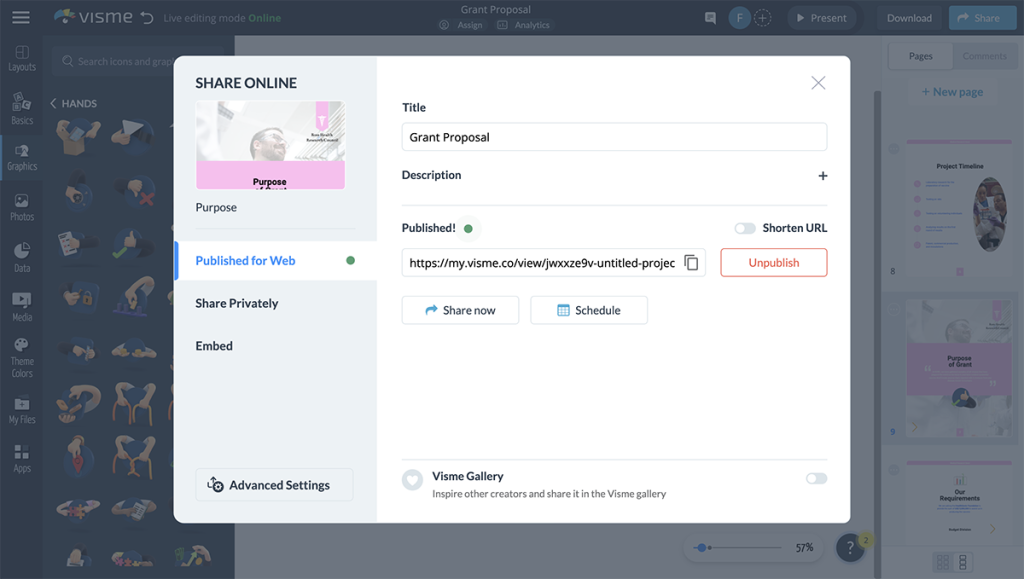Select the Share Privately tab

(237, 303)
